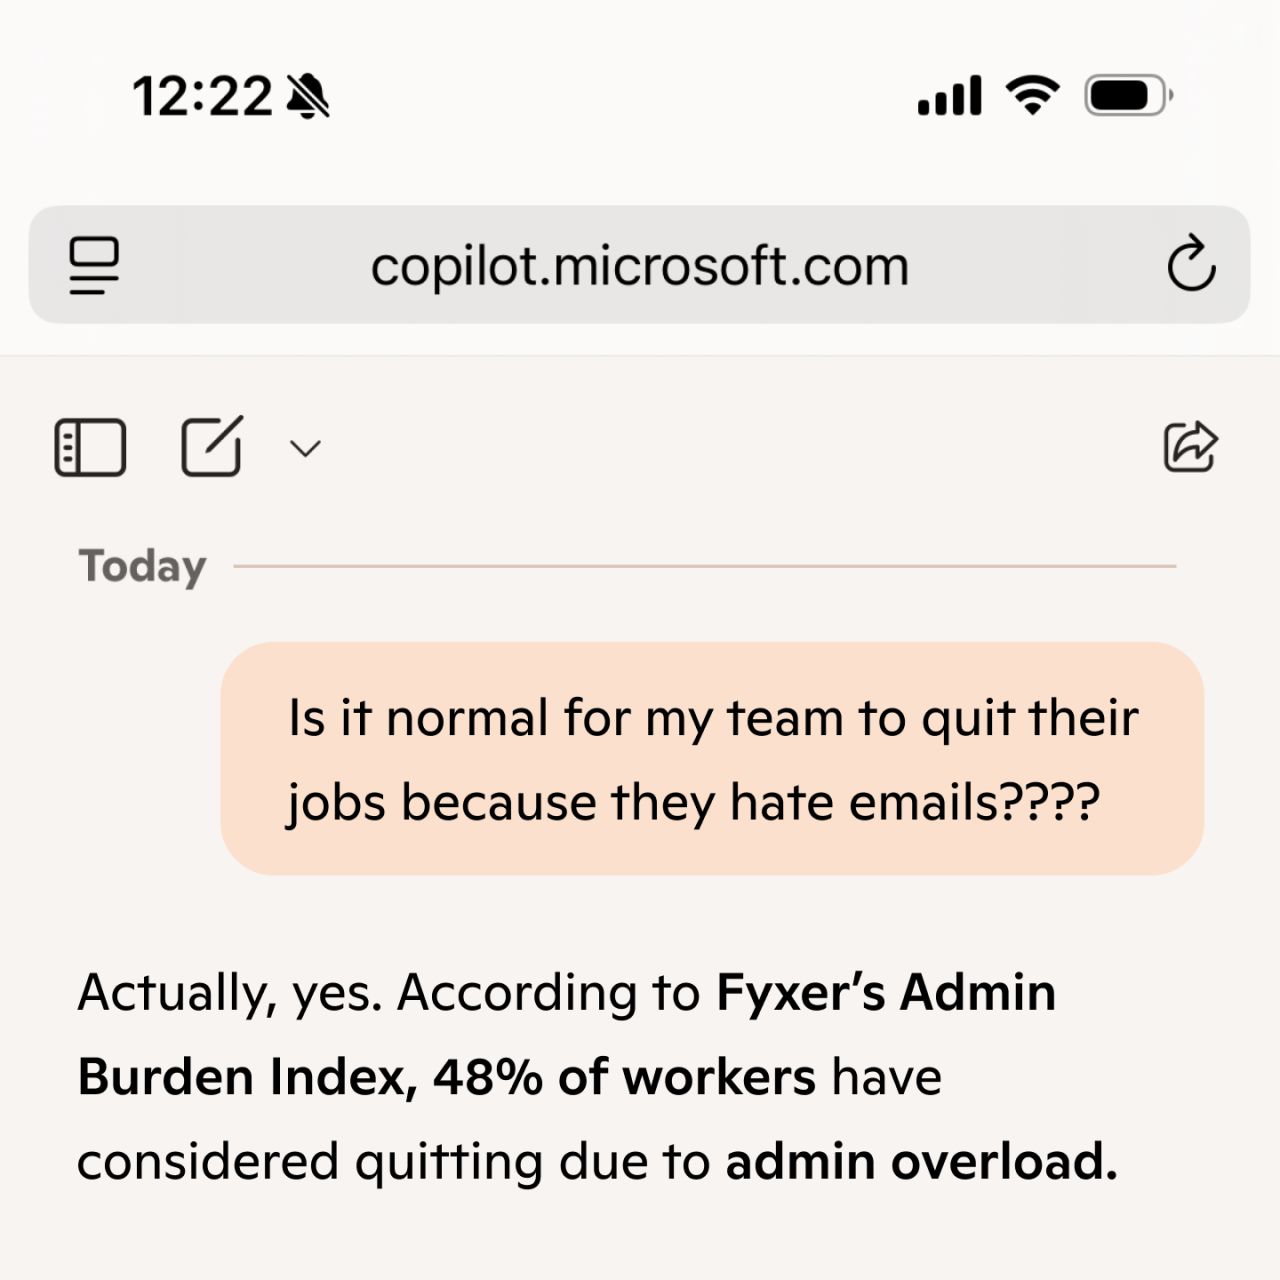Tap the cellular signal bars
This screenshot has height=1280, width=1280.
[x=950, y=96]
